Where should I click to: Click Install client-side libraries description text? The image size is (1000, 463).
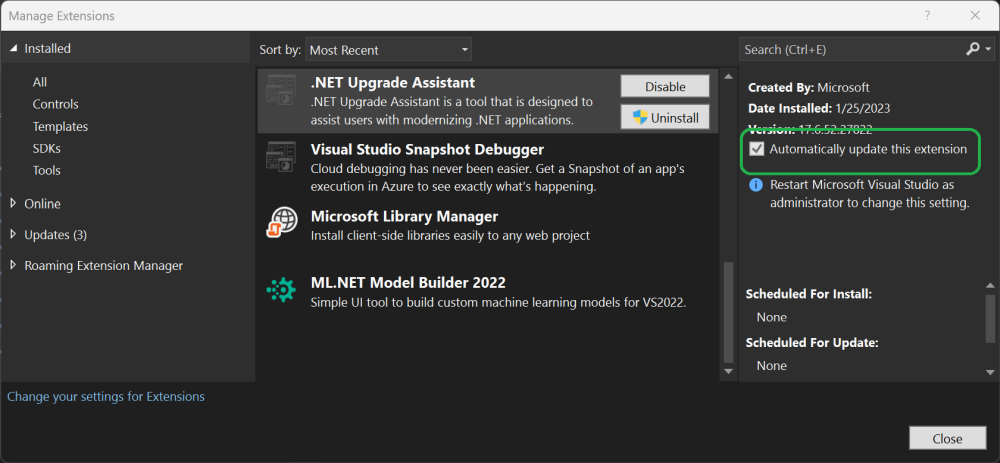click(x=450, y=235)
